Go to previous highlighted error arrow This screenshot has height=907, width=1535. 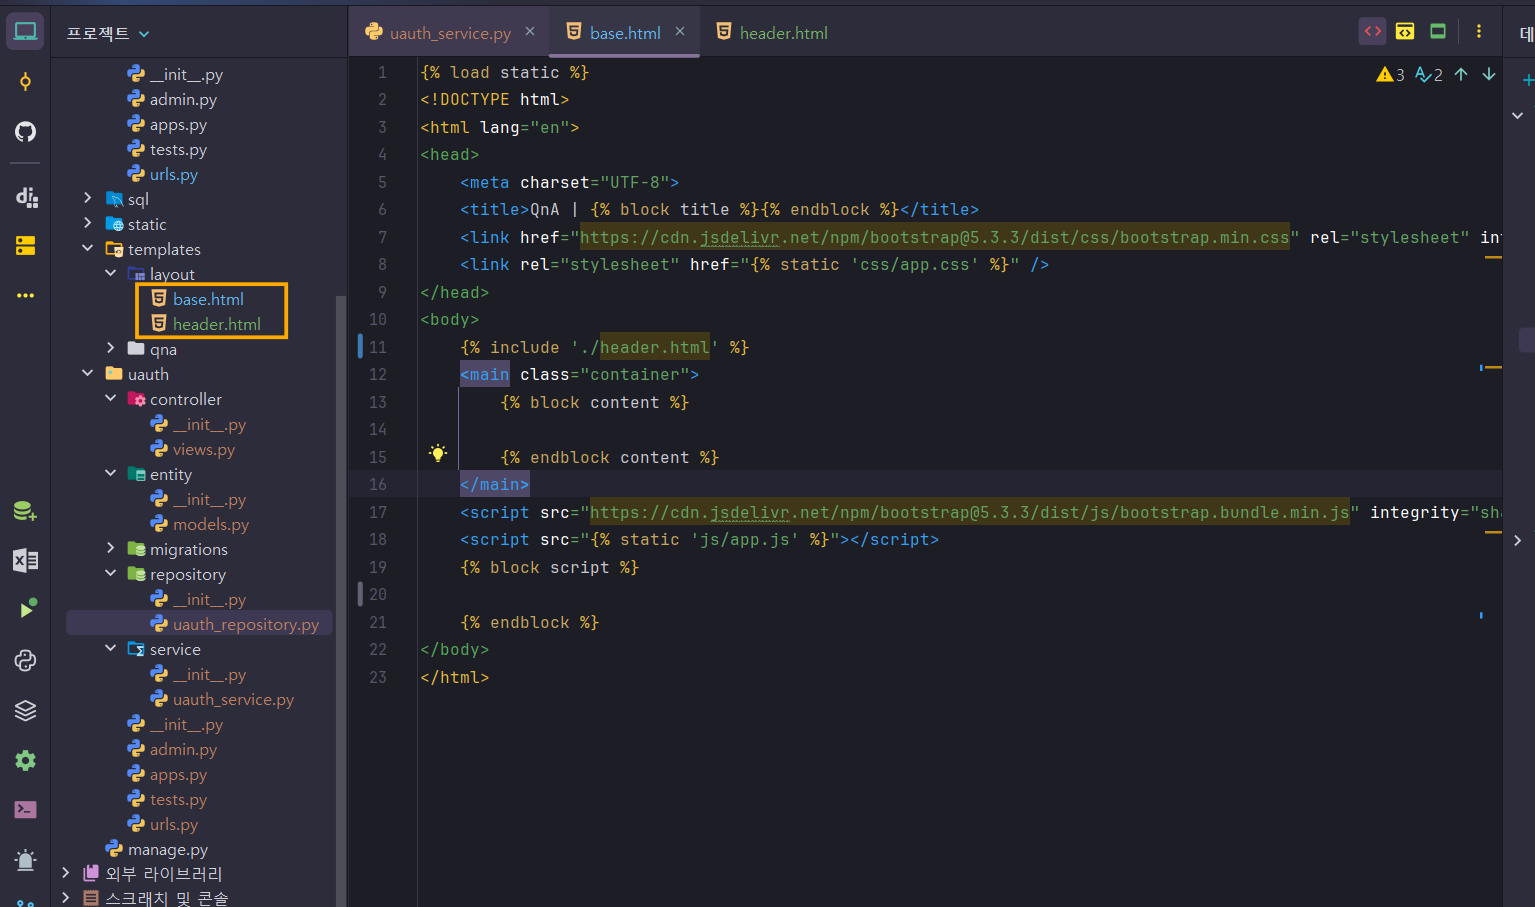tap(1461, 74)
